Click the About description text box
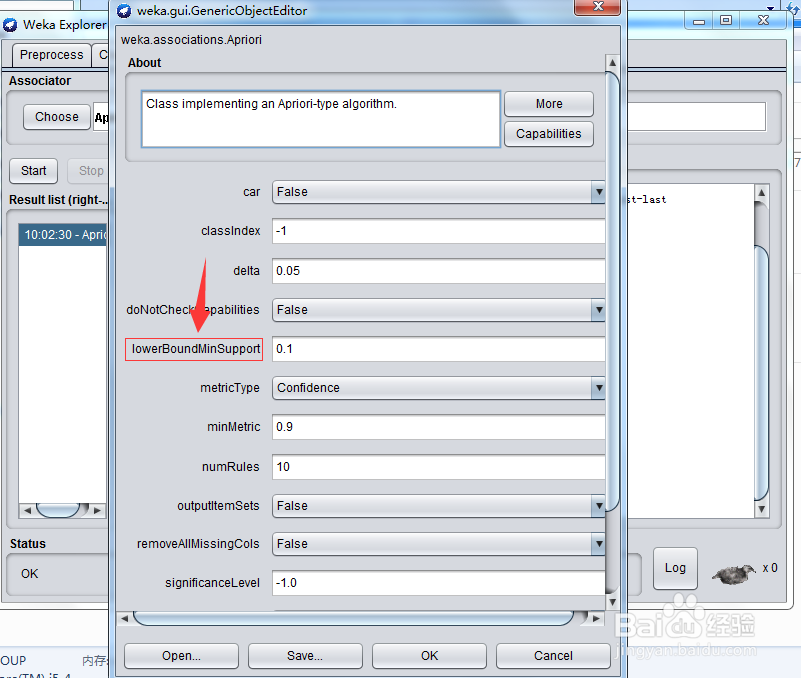The height and width of the screenshot is (678, 801). (321, 120)
